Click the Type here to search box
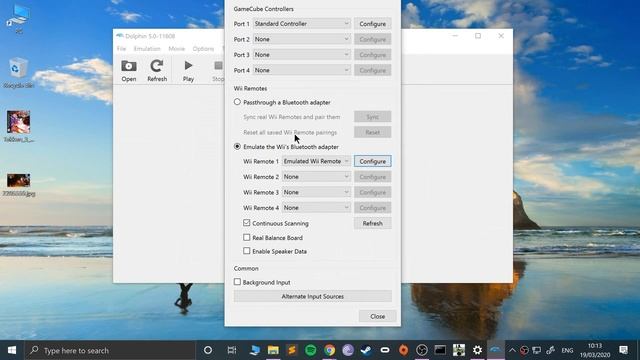Image resolution: width=640 pixels, height=360 pixels. (x=111, y=350)
